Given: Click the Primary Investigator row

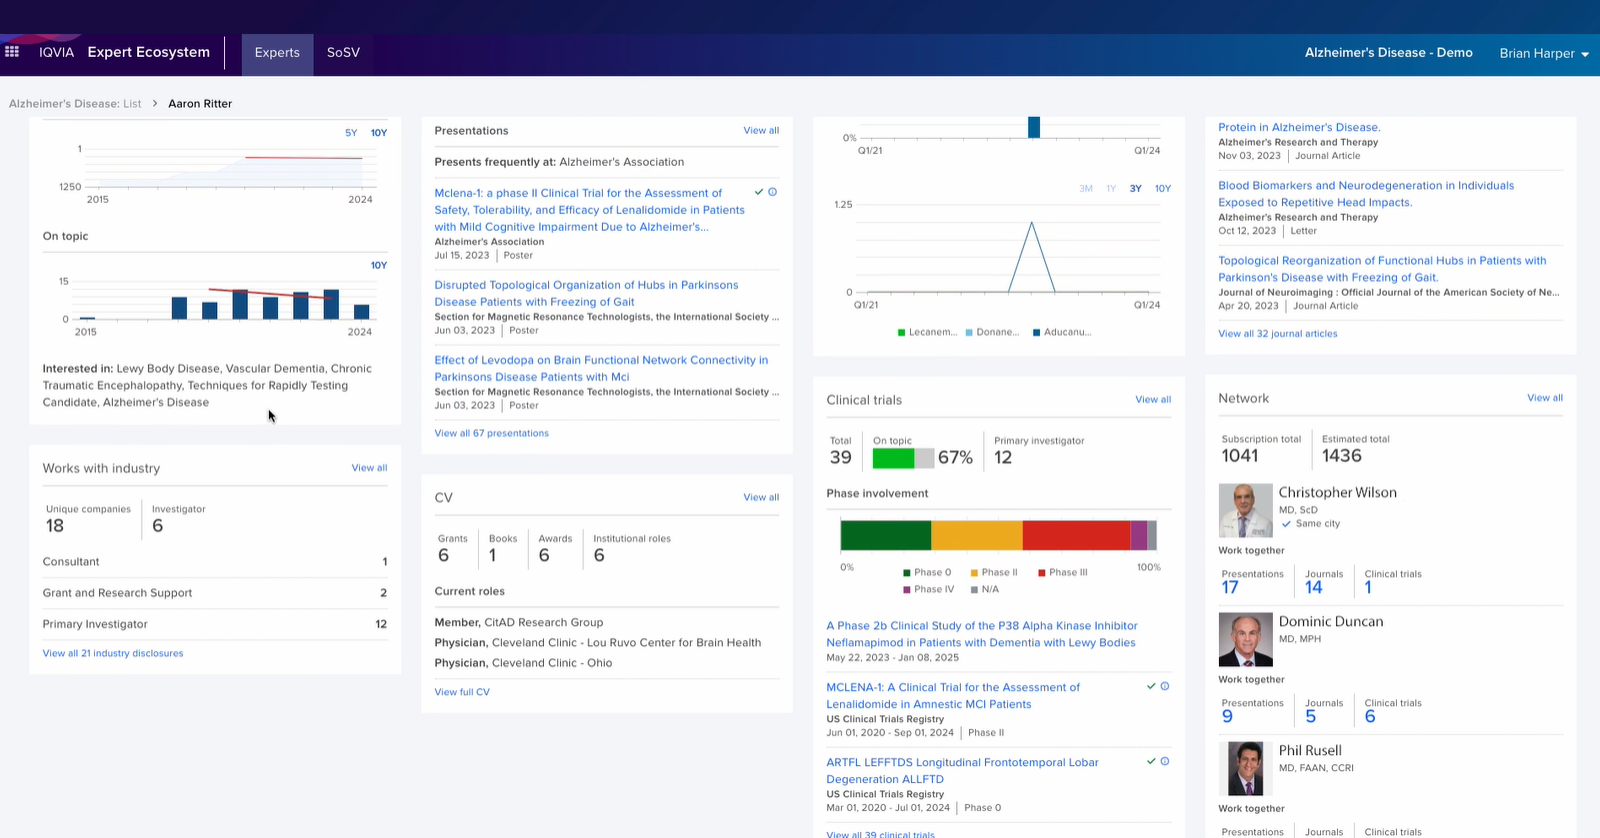Looking at the screenshot, I should coord(215,624).
